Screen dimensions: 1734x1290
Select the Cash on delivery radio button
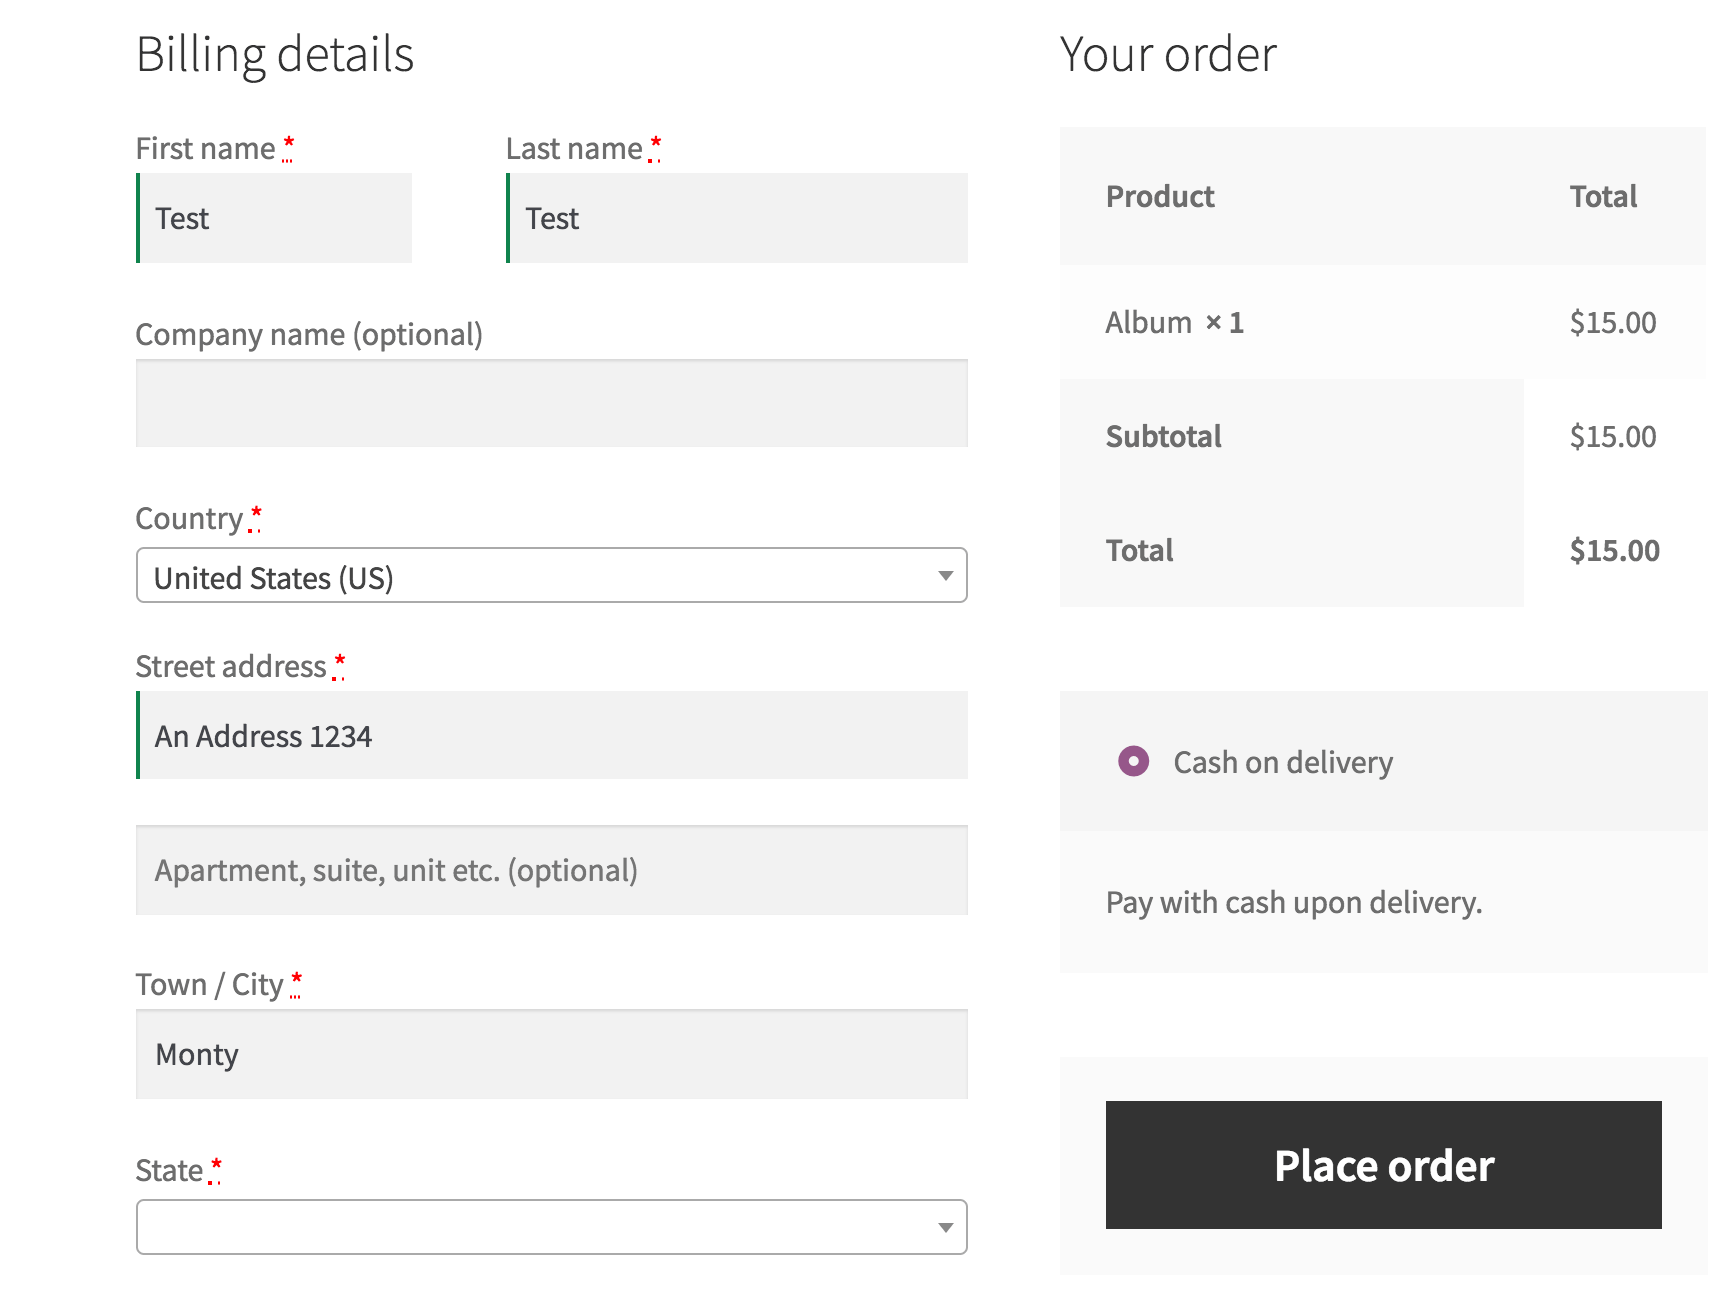(x=1133, y=762)
